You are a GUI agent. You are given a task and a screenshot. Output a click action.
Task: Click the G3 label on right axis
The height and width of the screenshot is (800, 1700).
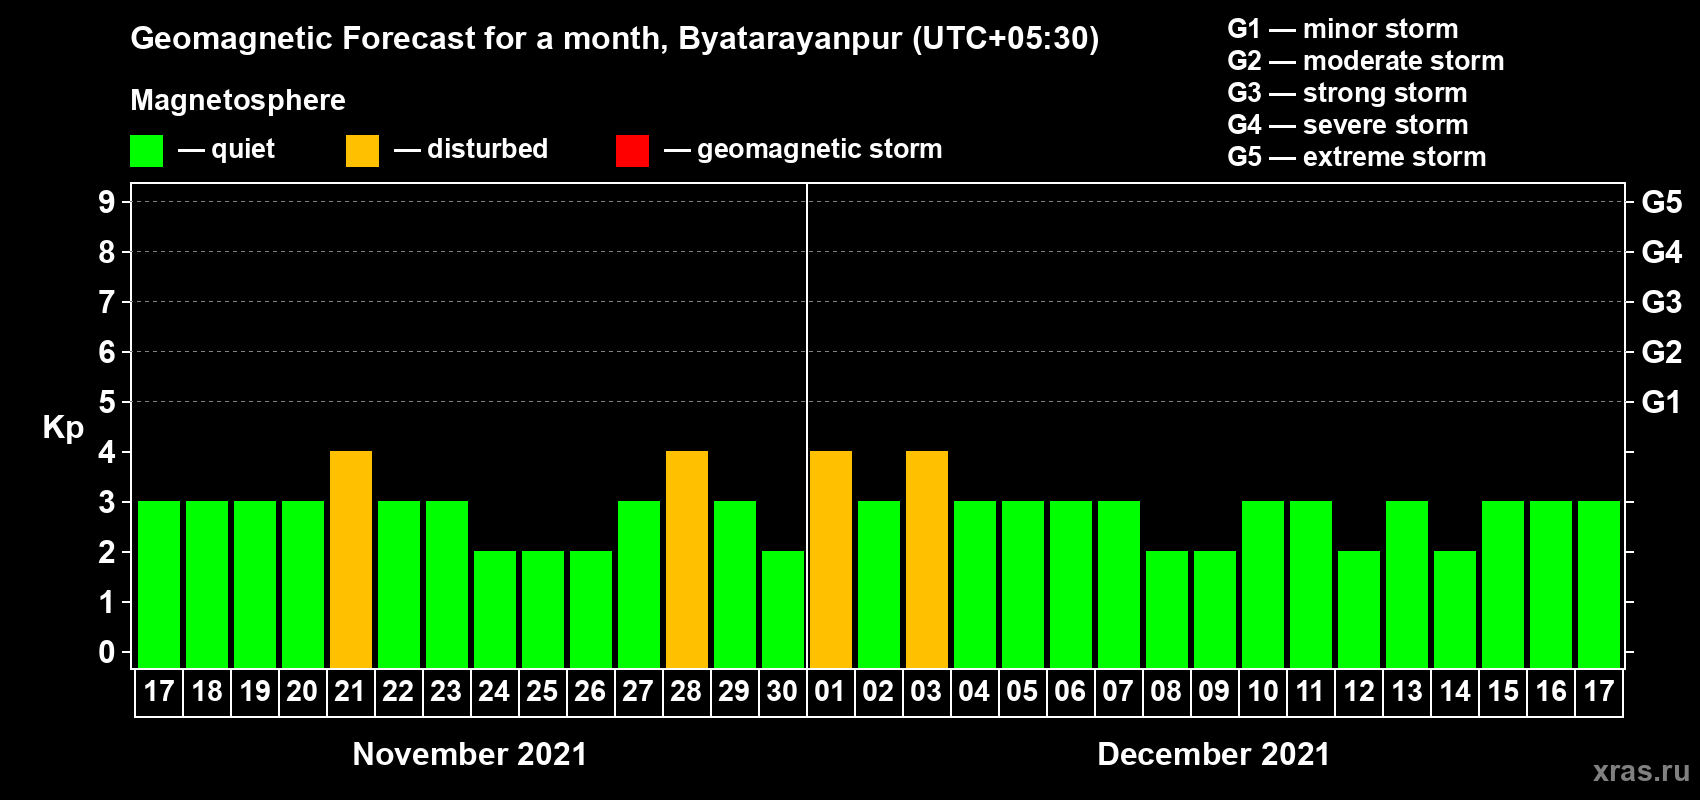pos(1662,302)
